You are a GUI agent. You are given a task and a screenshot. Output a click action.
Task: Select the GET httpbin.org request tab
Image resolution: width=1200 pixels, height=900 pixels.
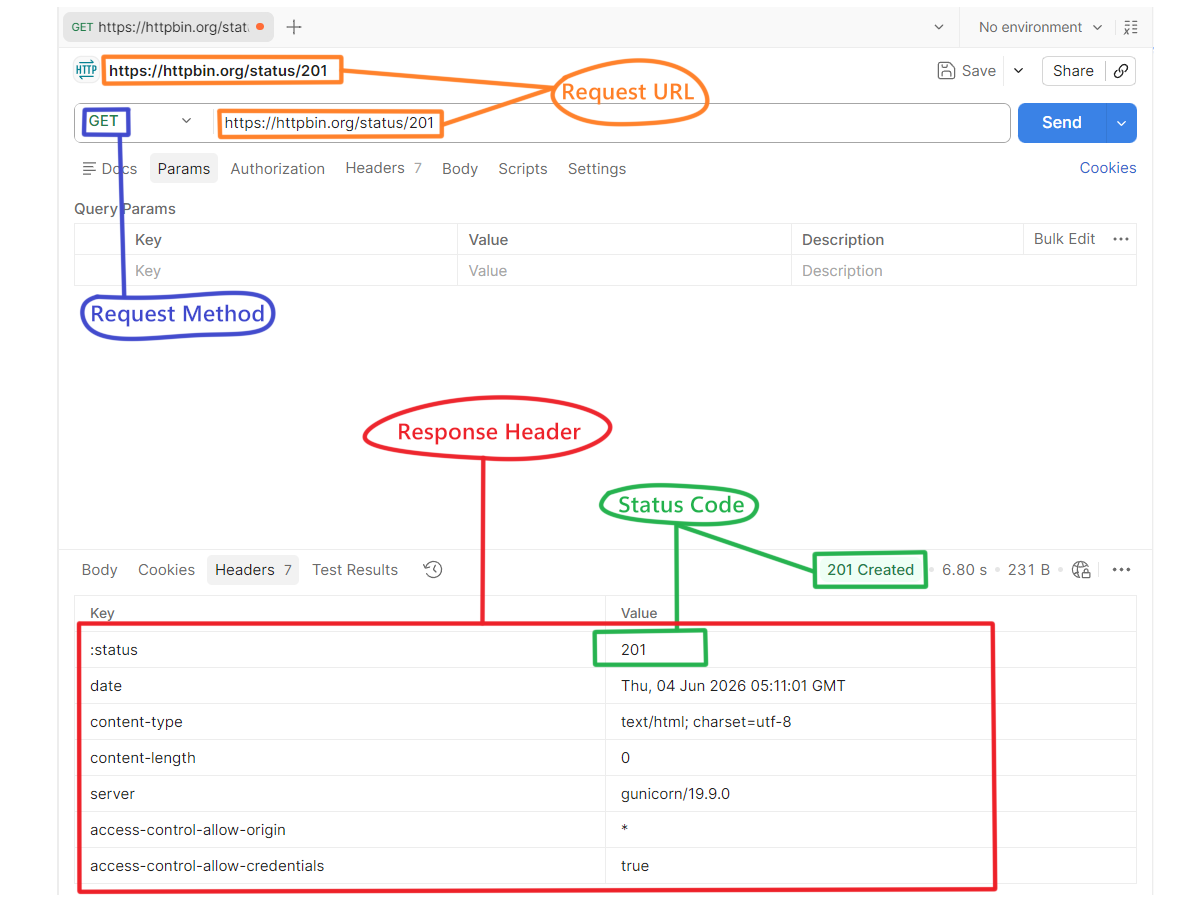click(168, 27)
